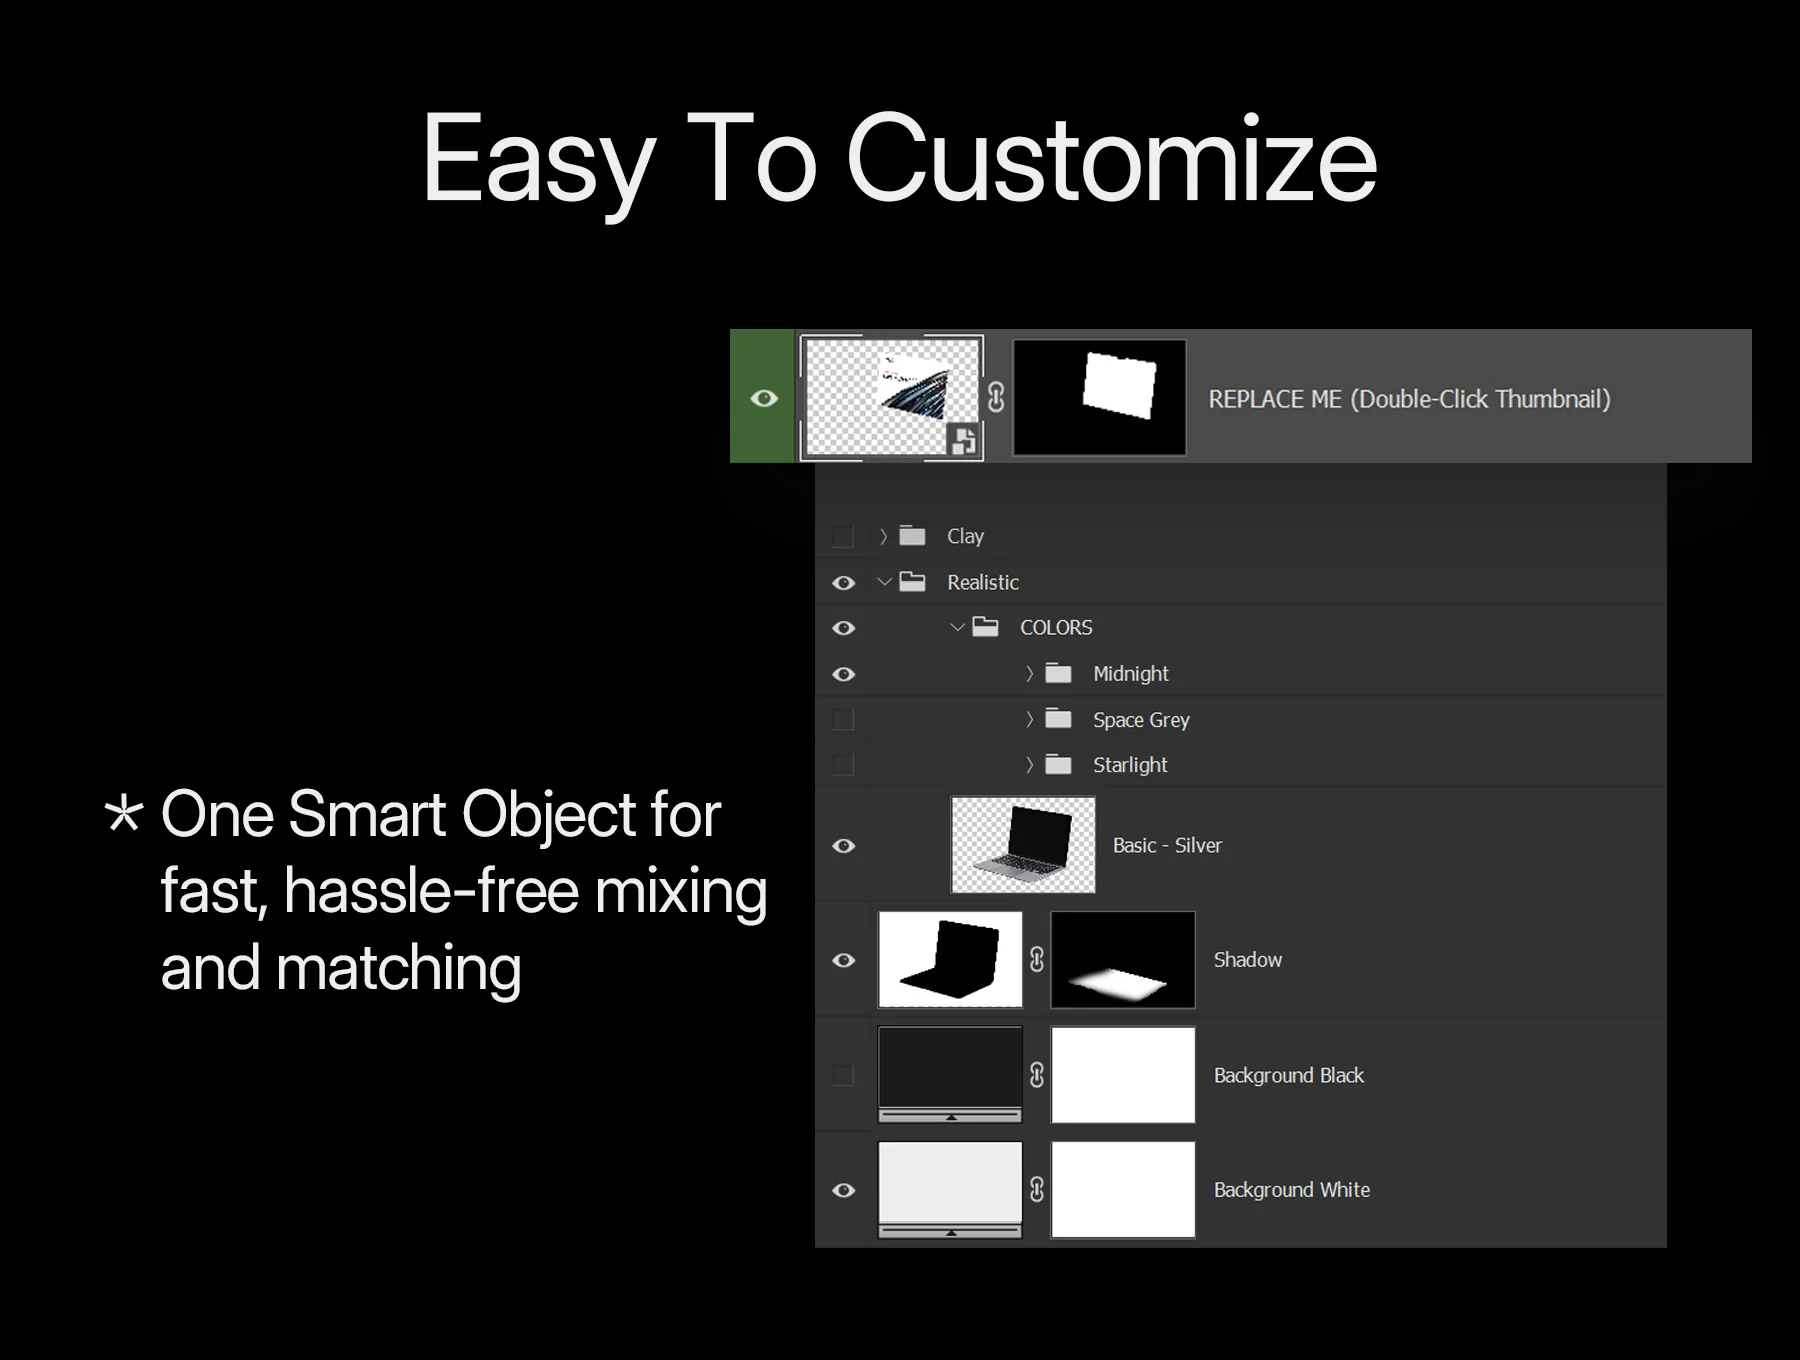The width and height of the screenshot is (1800, 1360).
Task: Click the Background Black color fill swatch
Action: pos(950,1075)
